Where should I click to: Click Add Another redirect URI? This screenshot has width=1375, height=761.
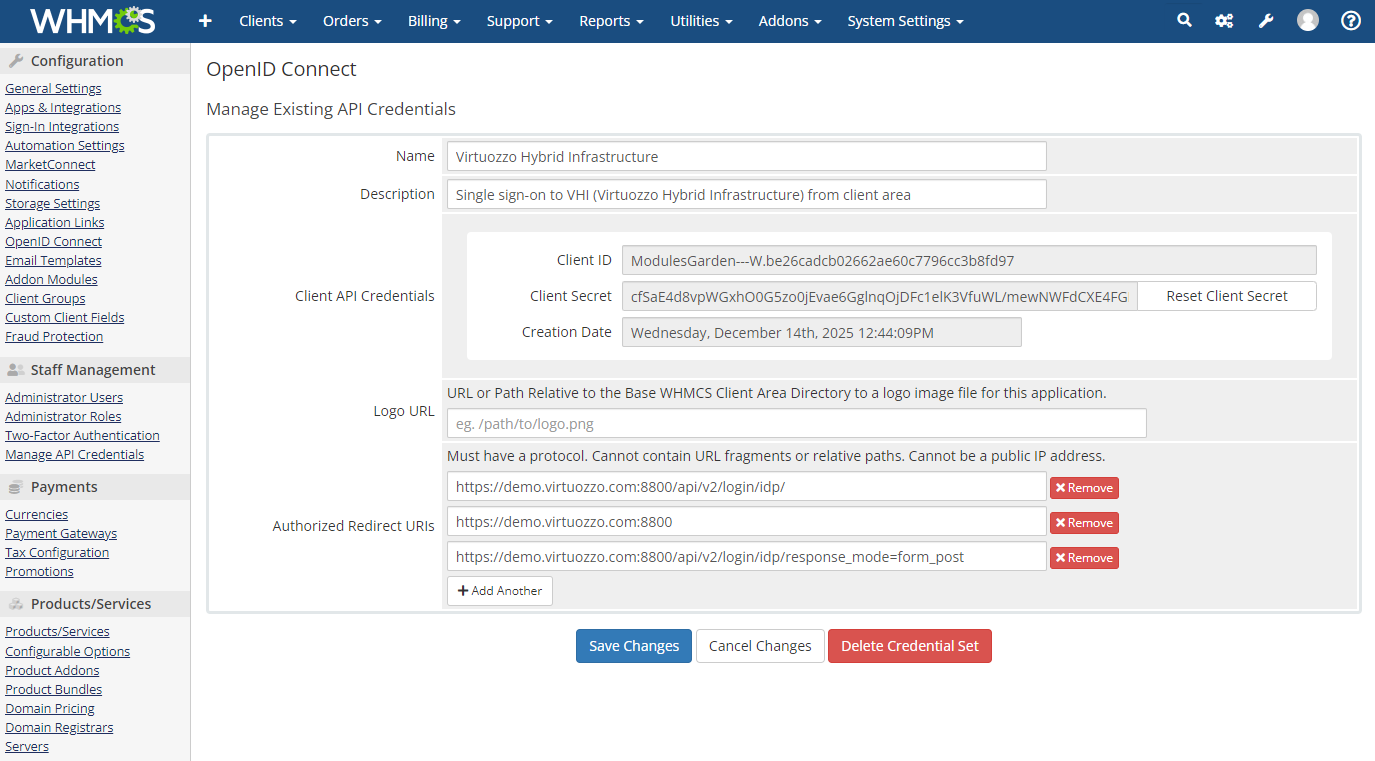[x=499, y=590]
